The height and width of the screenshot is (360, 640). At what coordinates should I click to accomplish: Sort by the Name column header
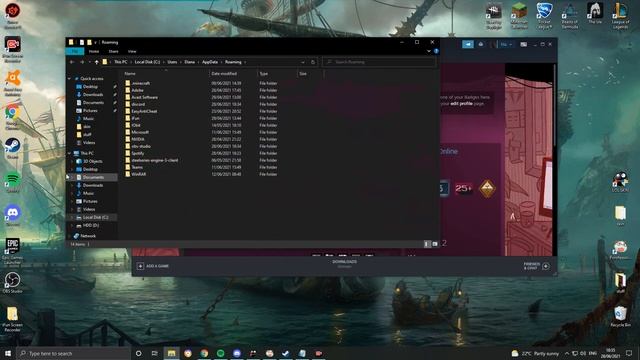130,74
